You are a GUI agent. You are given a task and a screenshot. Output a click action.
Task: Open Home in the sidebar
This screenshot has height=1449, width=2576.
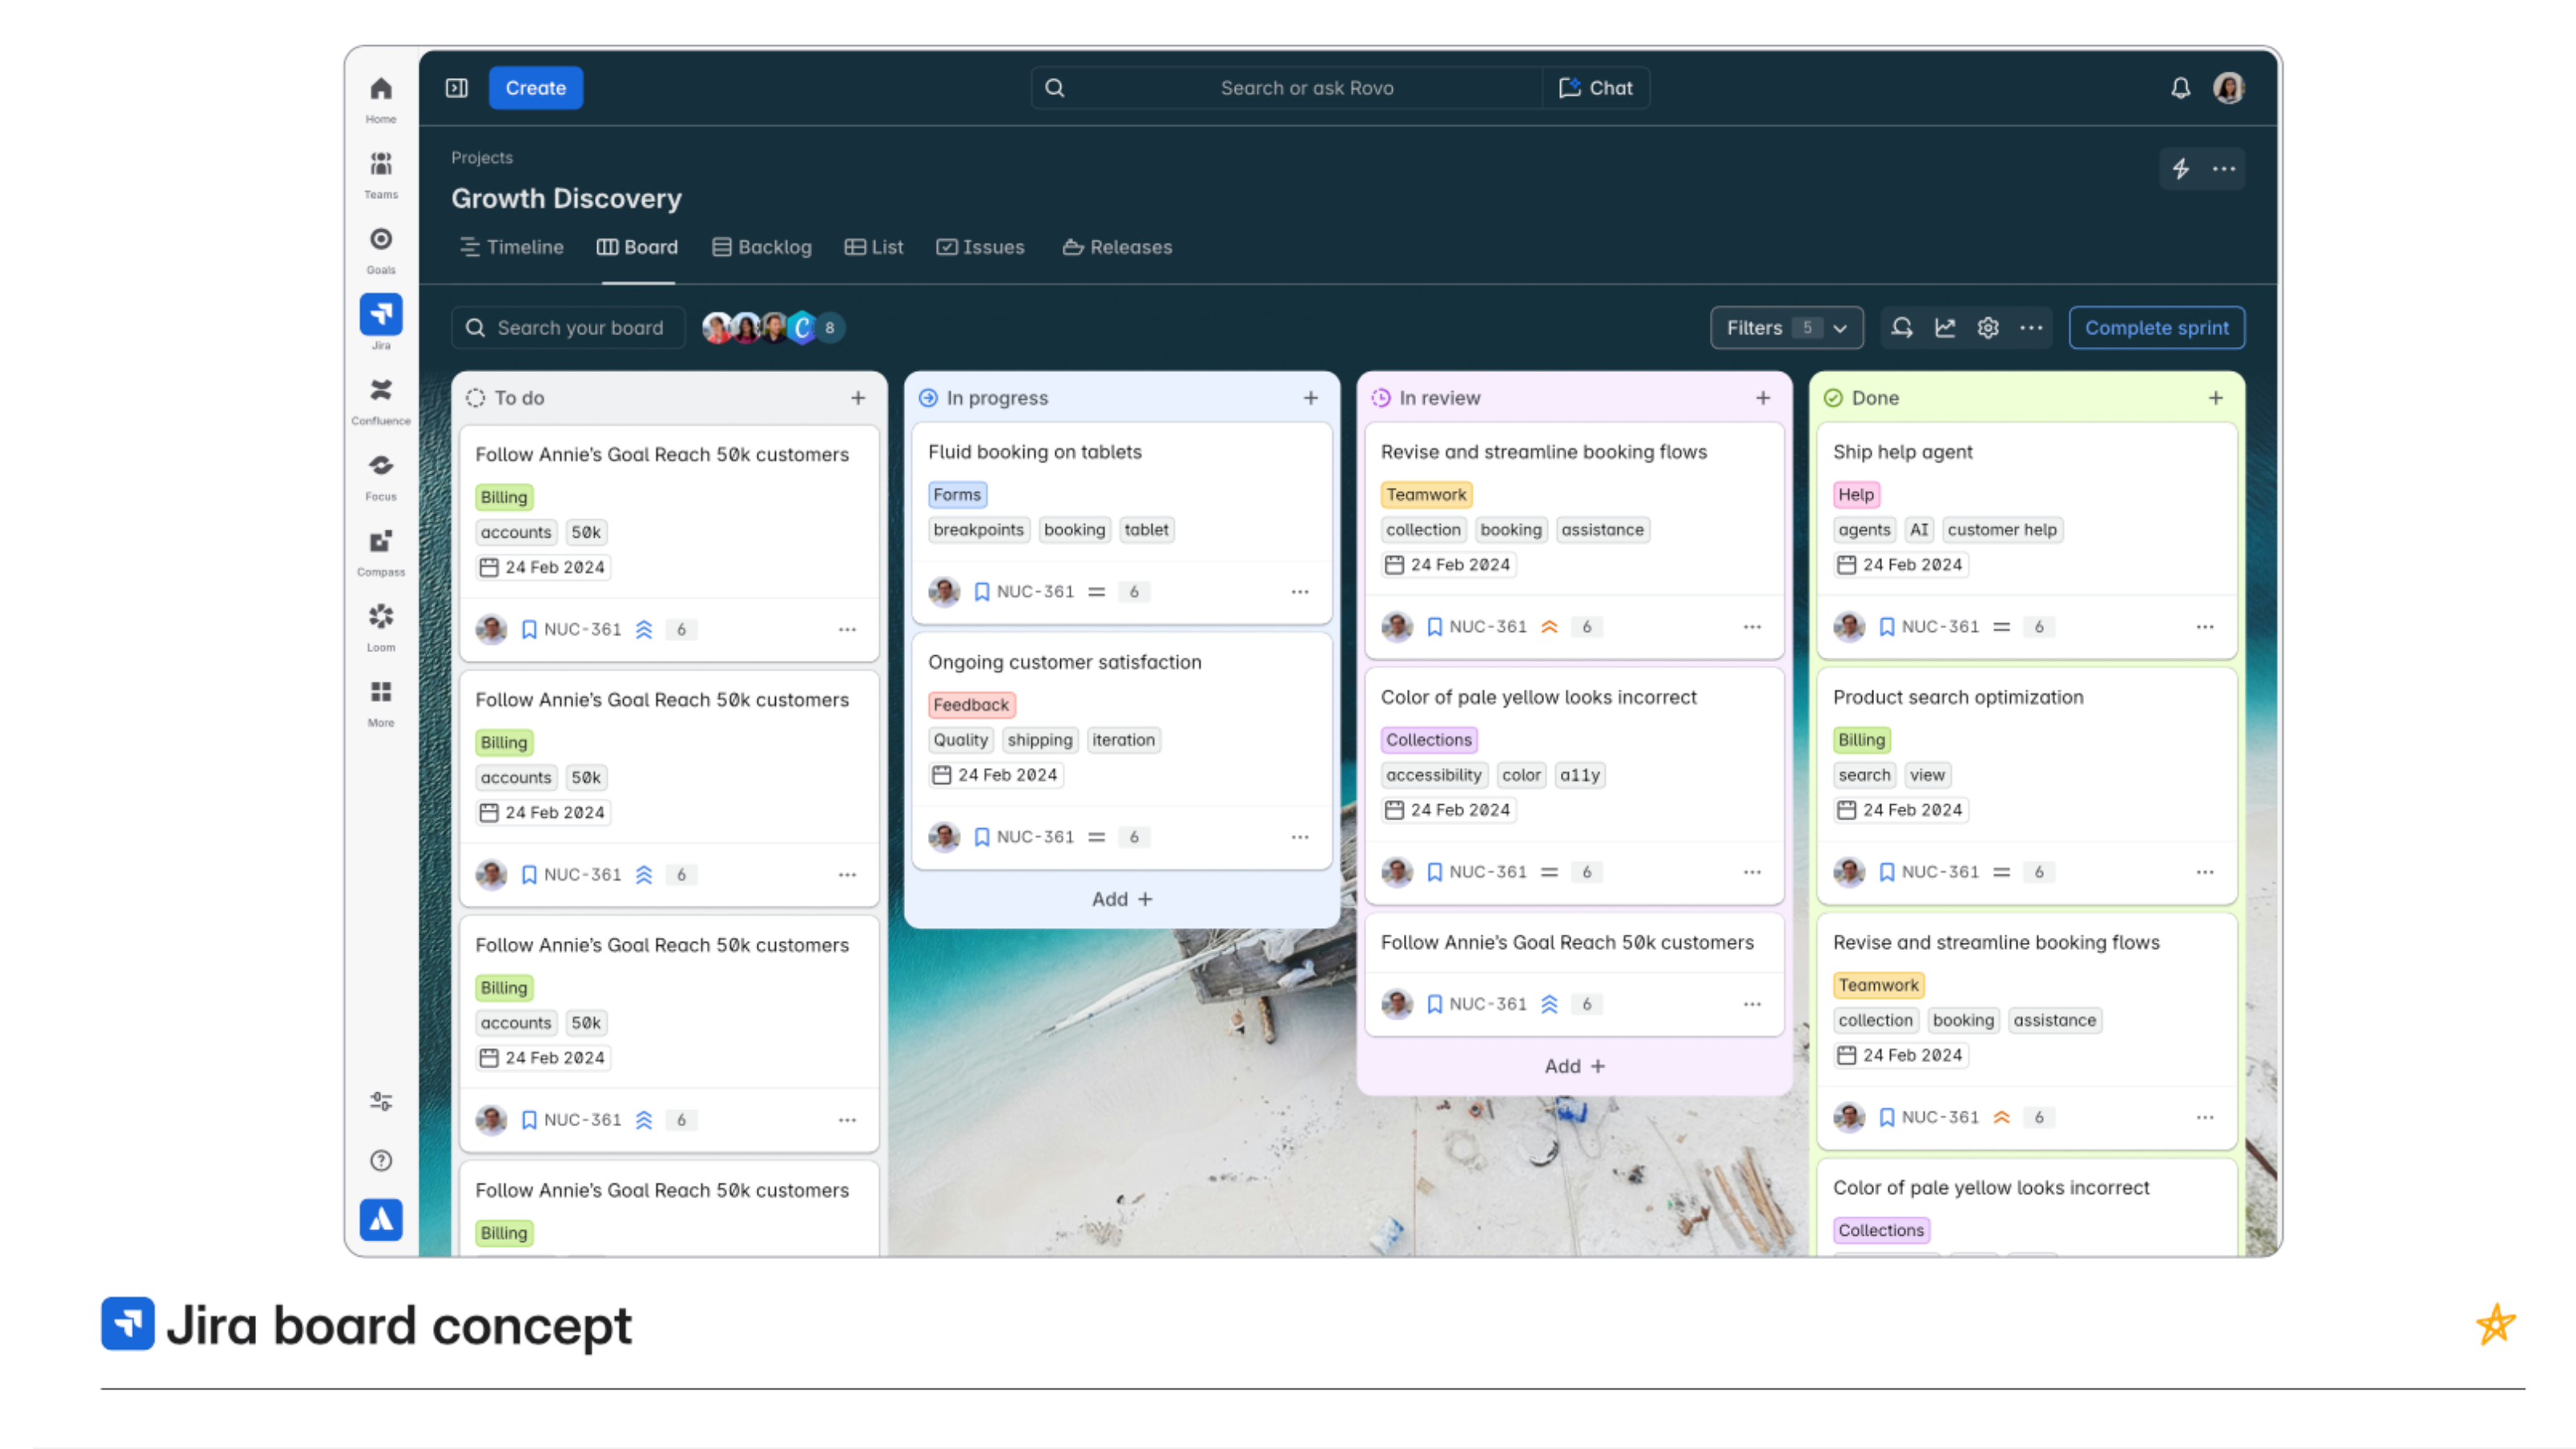pos(381,99)
